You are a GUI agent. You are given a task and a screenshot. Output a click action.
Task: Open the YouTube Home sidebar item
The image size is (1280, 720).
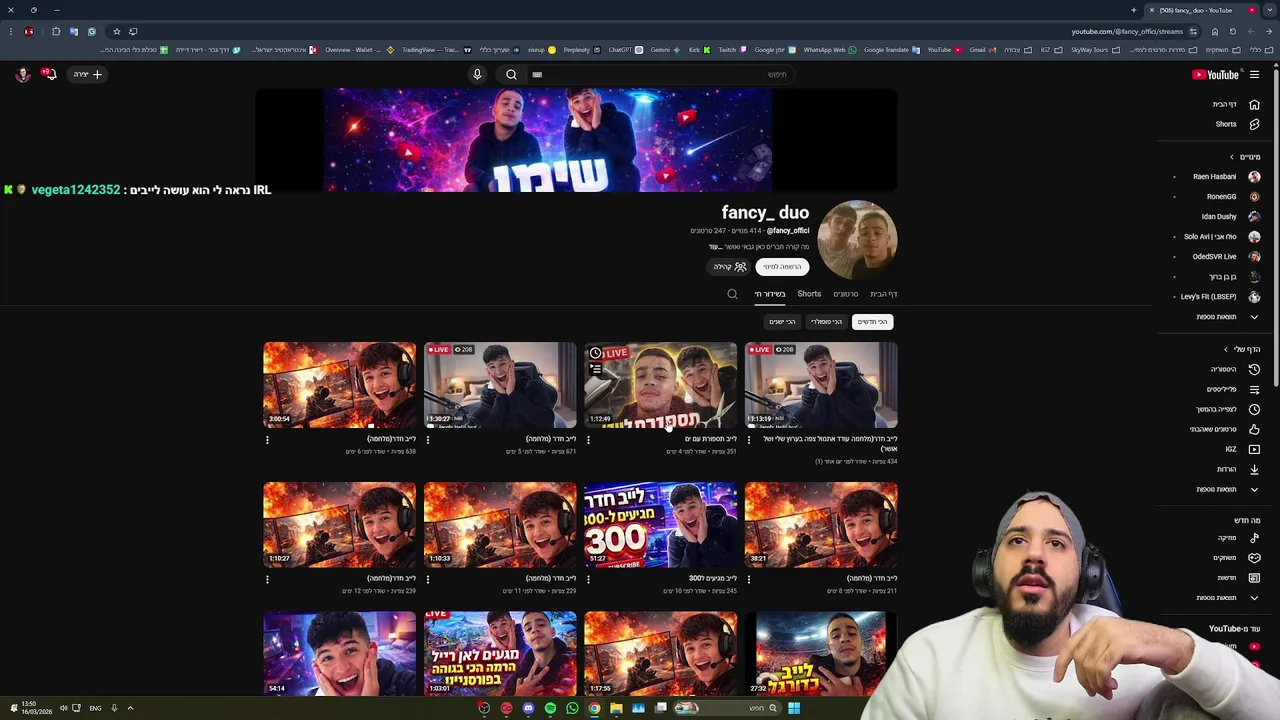pos(1237,104)
